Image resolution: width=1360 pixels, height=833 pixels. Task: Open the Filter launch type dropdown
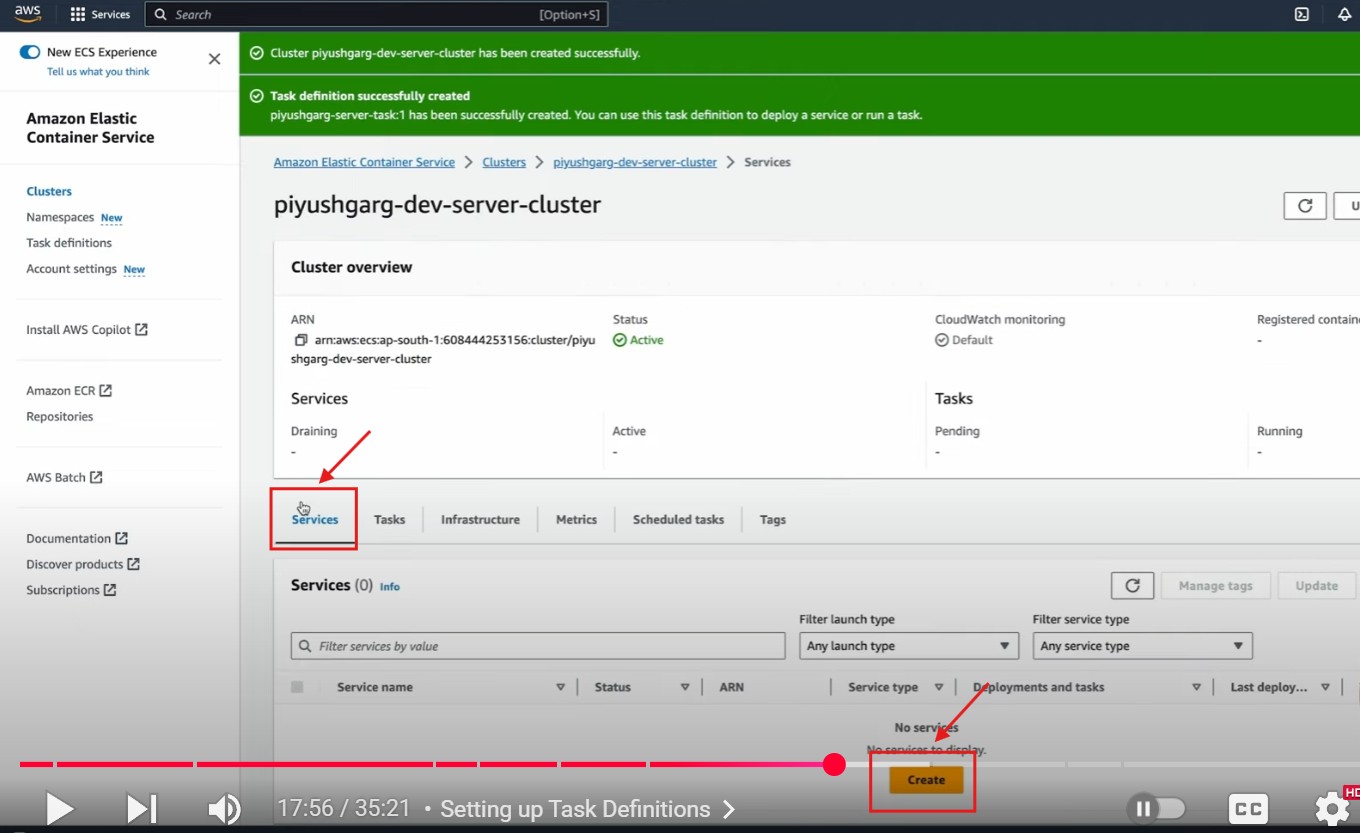(x=908, y=646)
